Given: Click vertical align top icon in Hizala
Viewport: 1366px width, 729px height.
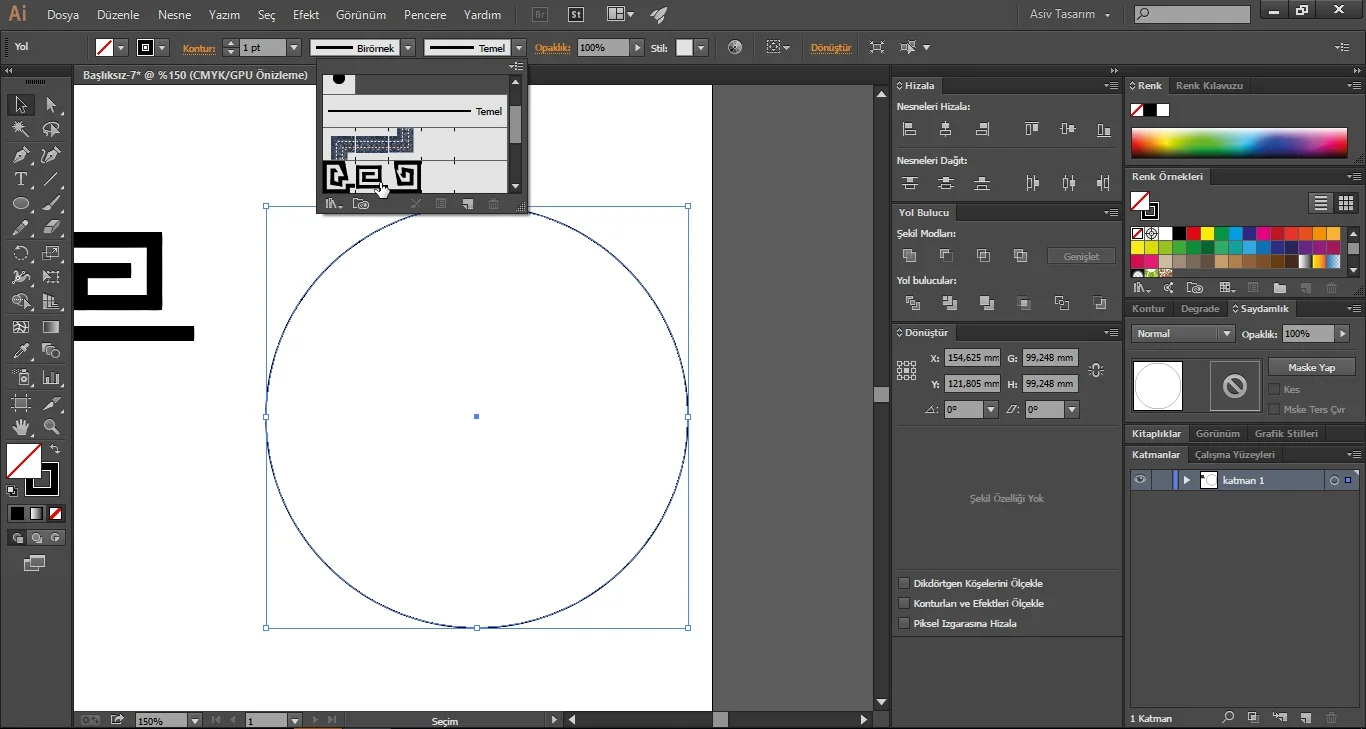Looking at the screenshot, I should [x=1031, y=129].
